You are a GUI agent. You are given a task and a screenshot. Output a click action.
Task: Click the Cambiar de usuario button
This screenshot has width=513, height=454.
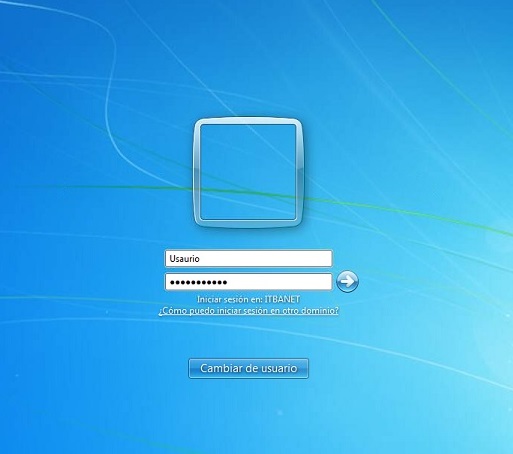(249, 368)
